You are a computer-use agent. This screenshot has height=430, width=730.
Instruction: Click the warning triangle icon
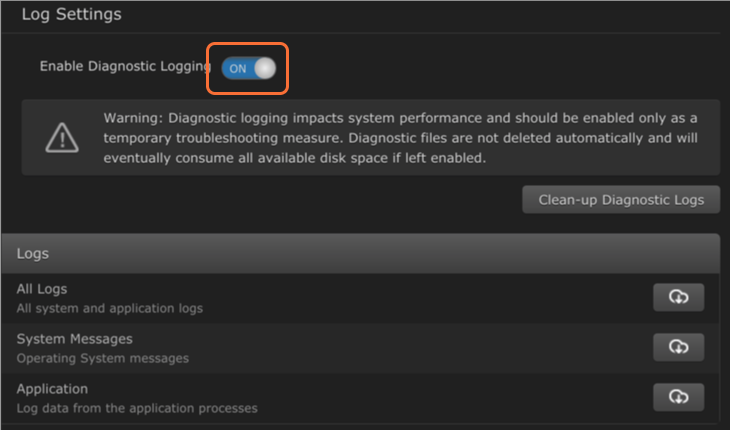pos(61,138)
